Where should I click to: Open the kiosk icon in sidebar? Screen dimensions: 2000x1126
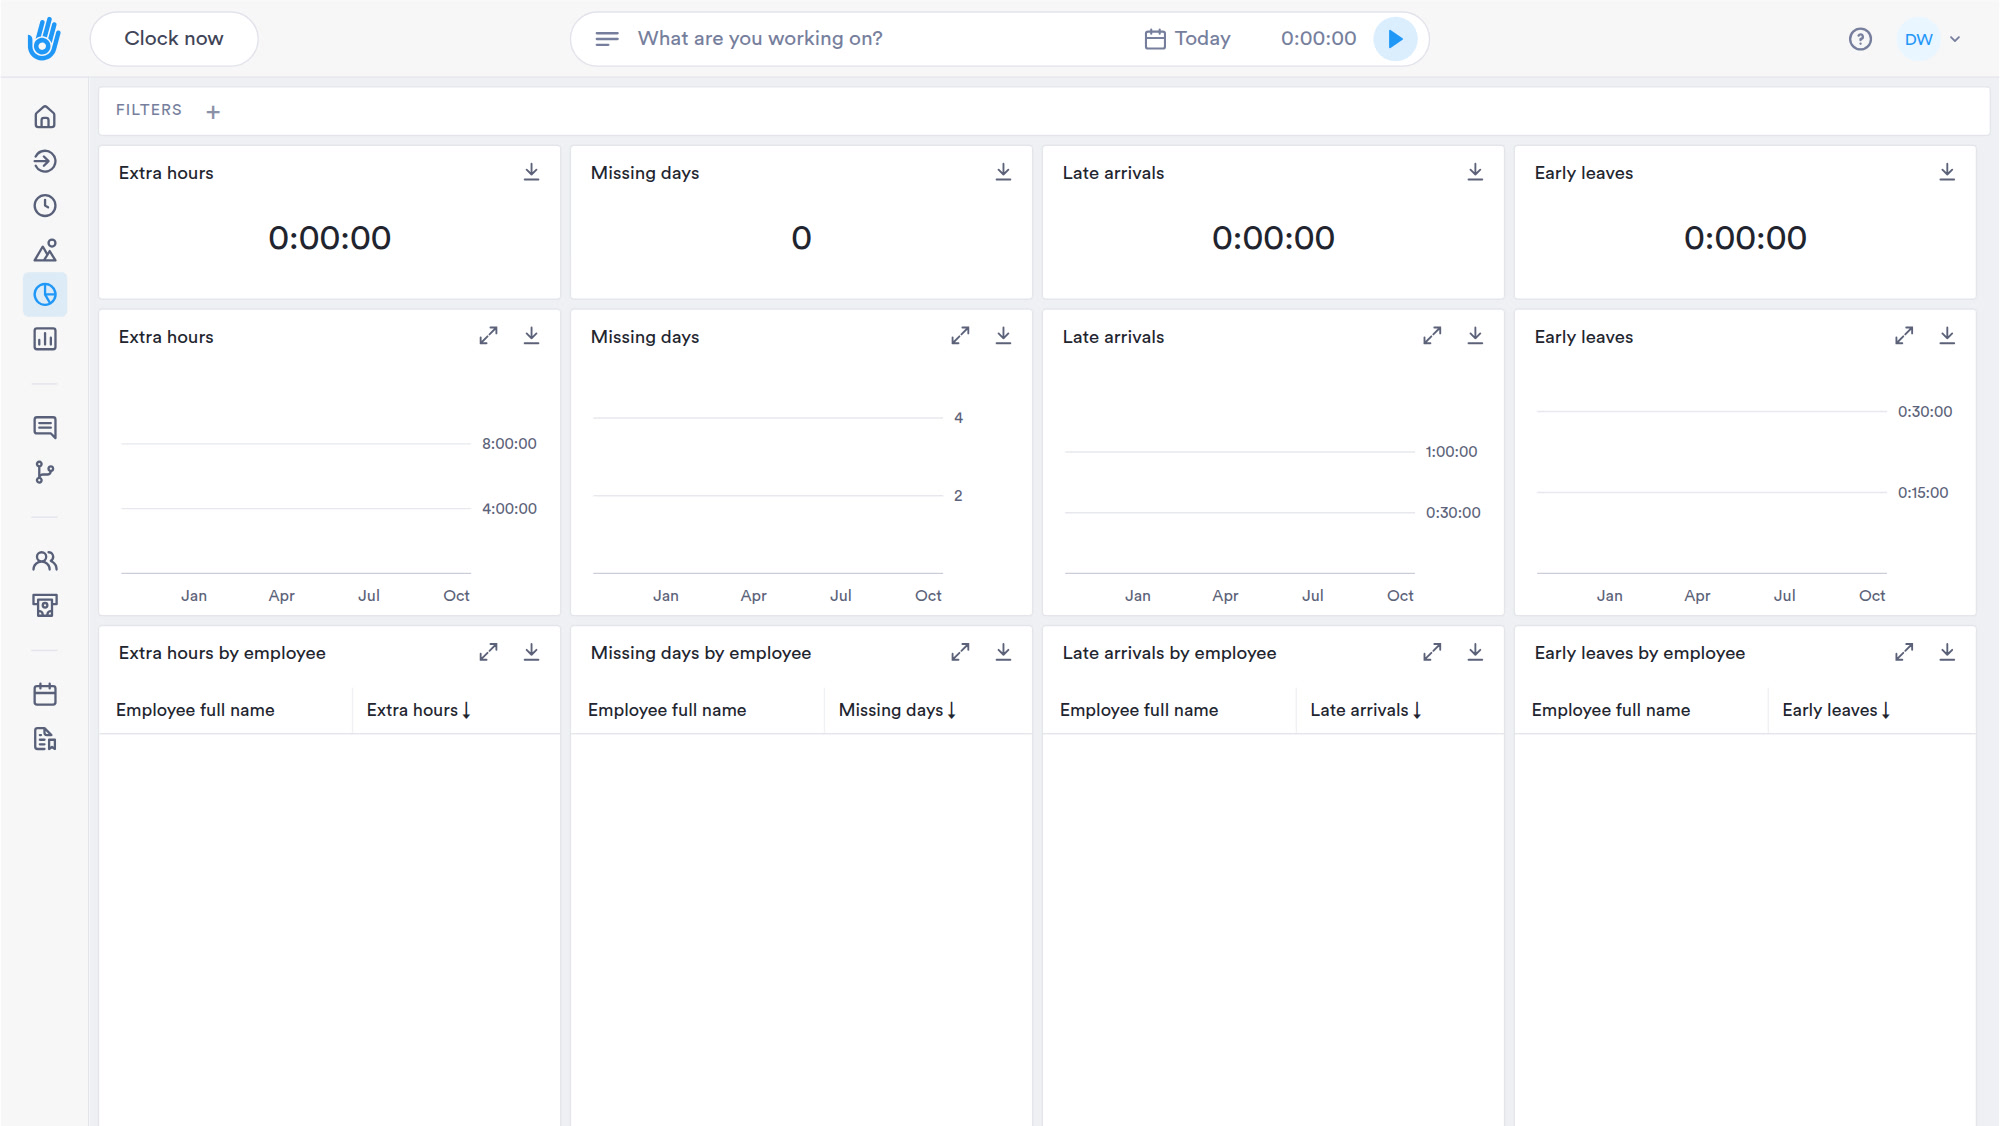coord(45,605)
